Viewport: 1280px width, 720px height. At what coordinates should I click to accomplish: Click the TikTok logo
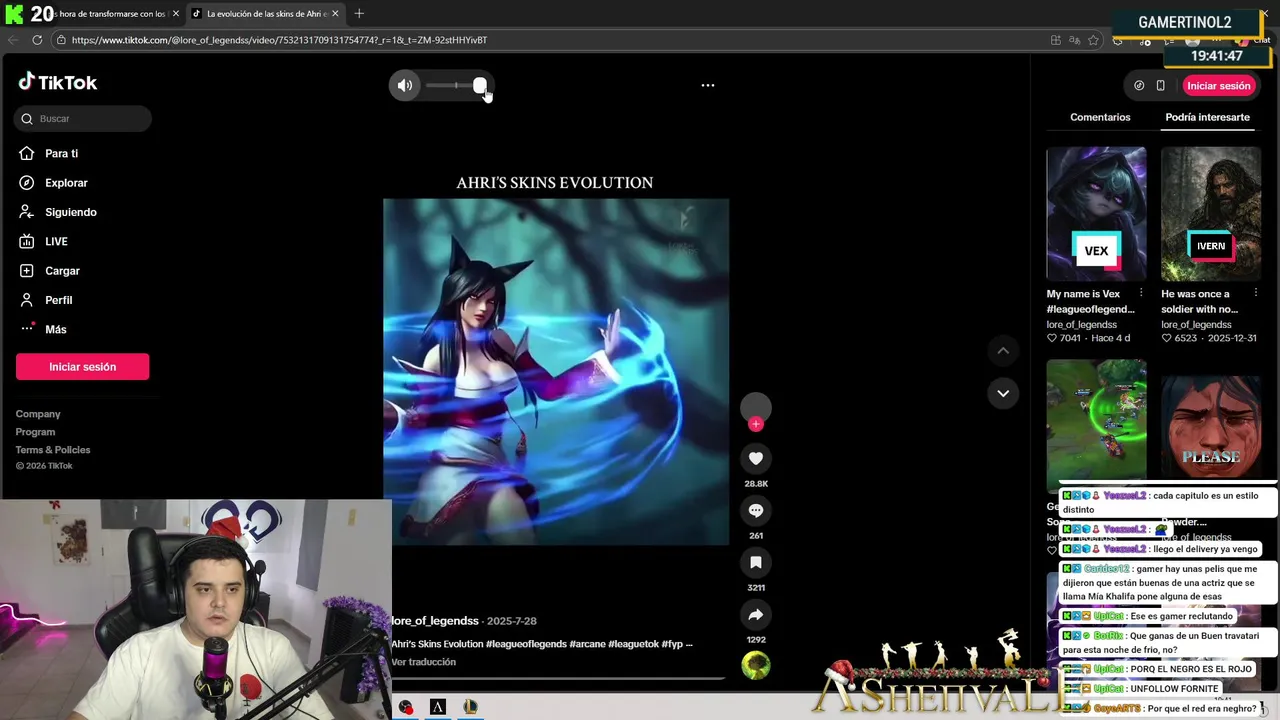[58, 82]
